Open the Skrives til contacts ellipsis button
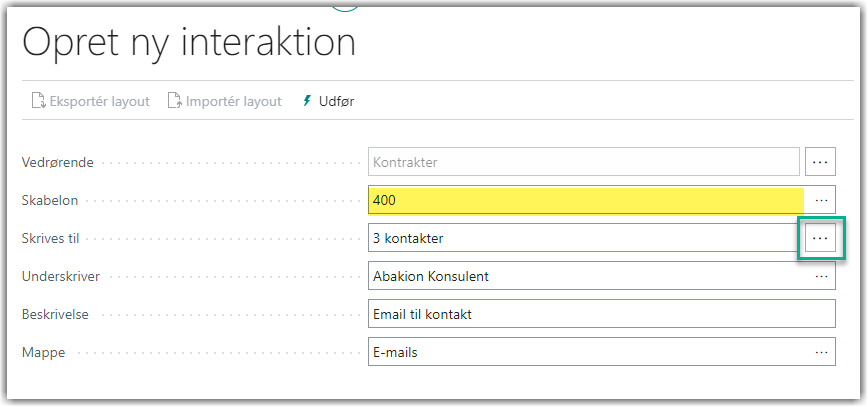Screen dimensions: 868x407 click(x=820, y=238)
